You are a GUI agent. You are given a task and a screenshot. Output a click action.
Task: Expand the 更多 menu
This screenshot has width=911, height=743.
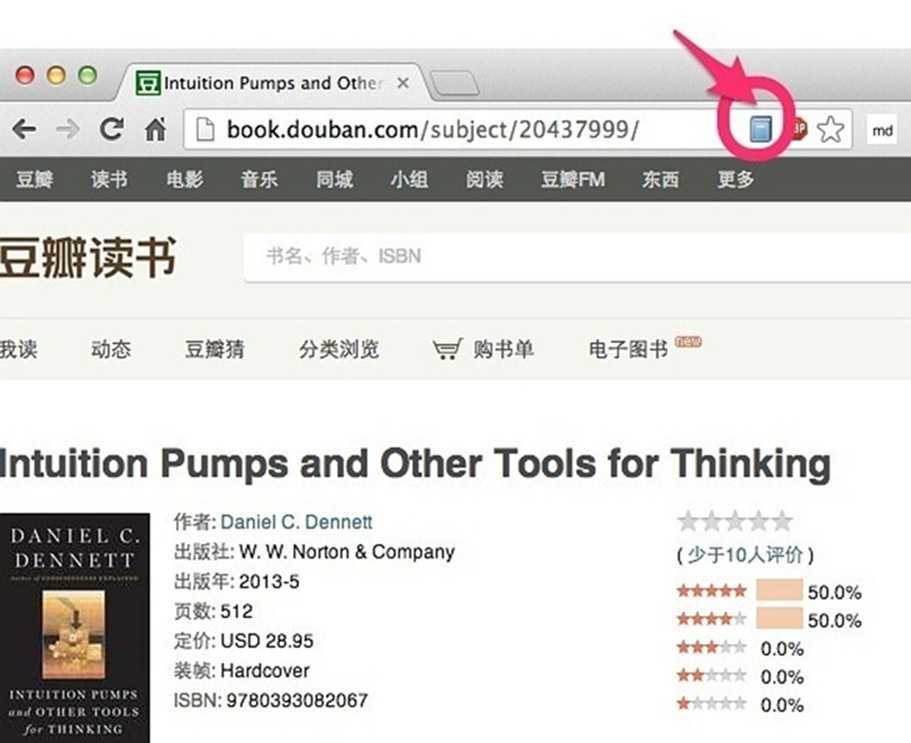click(x=736, y=180)
